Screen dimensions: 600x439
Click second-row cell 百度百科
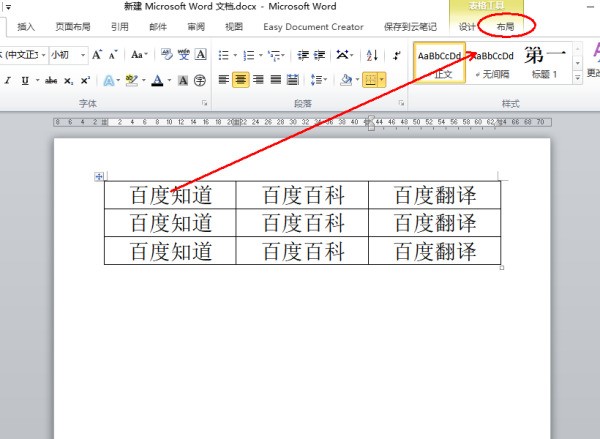pos(303,223)
